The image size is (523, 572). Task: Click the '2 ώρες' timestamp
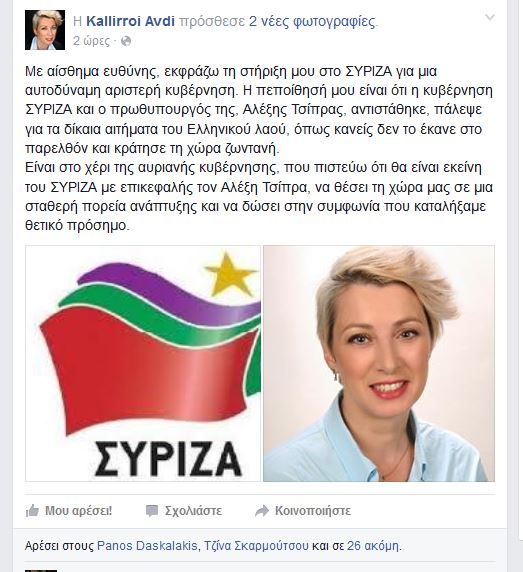[x=91, y=41]
